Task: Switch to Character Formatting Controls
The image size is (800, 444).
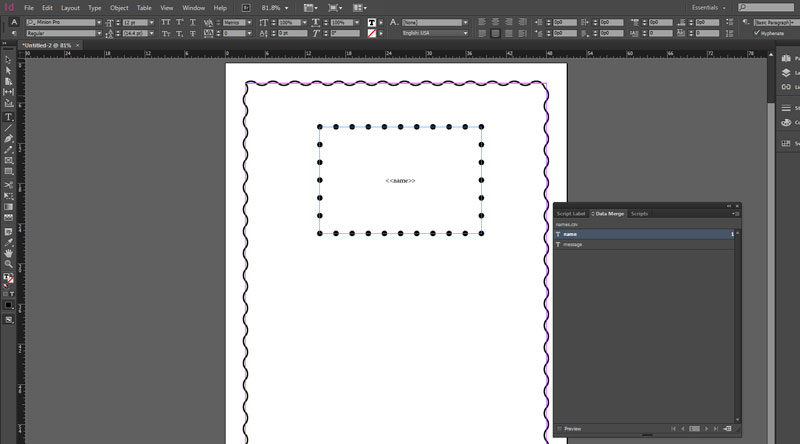Action: click(14, 22)
